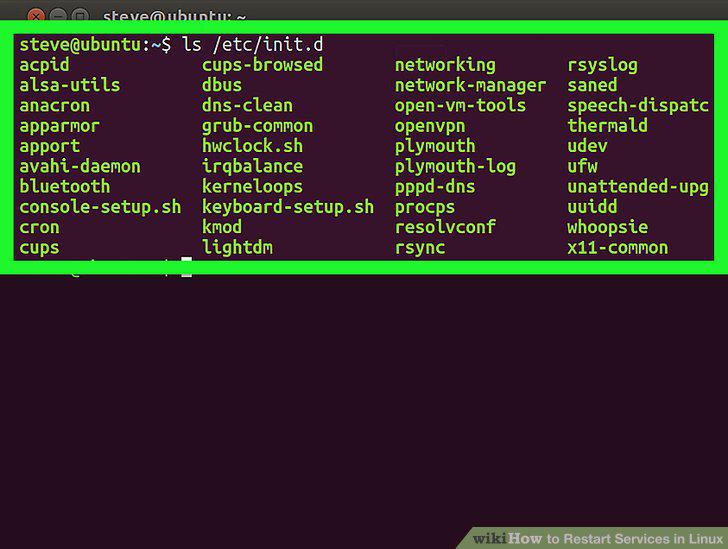Image resolution: width=728 pixels, height=549 pixels.
Task: Select the "saned" entry
Action: tap(592, 85)
